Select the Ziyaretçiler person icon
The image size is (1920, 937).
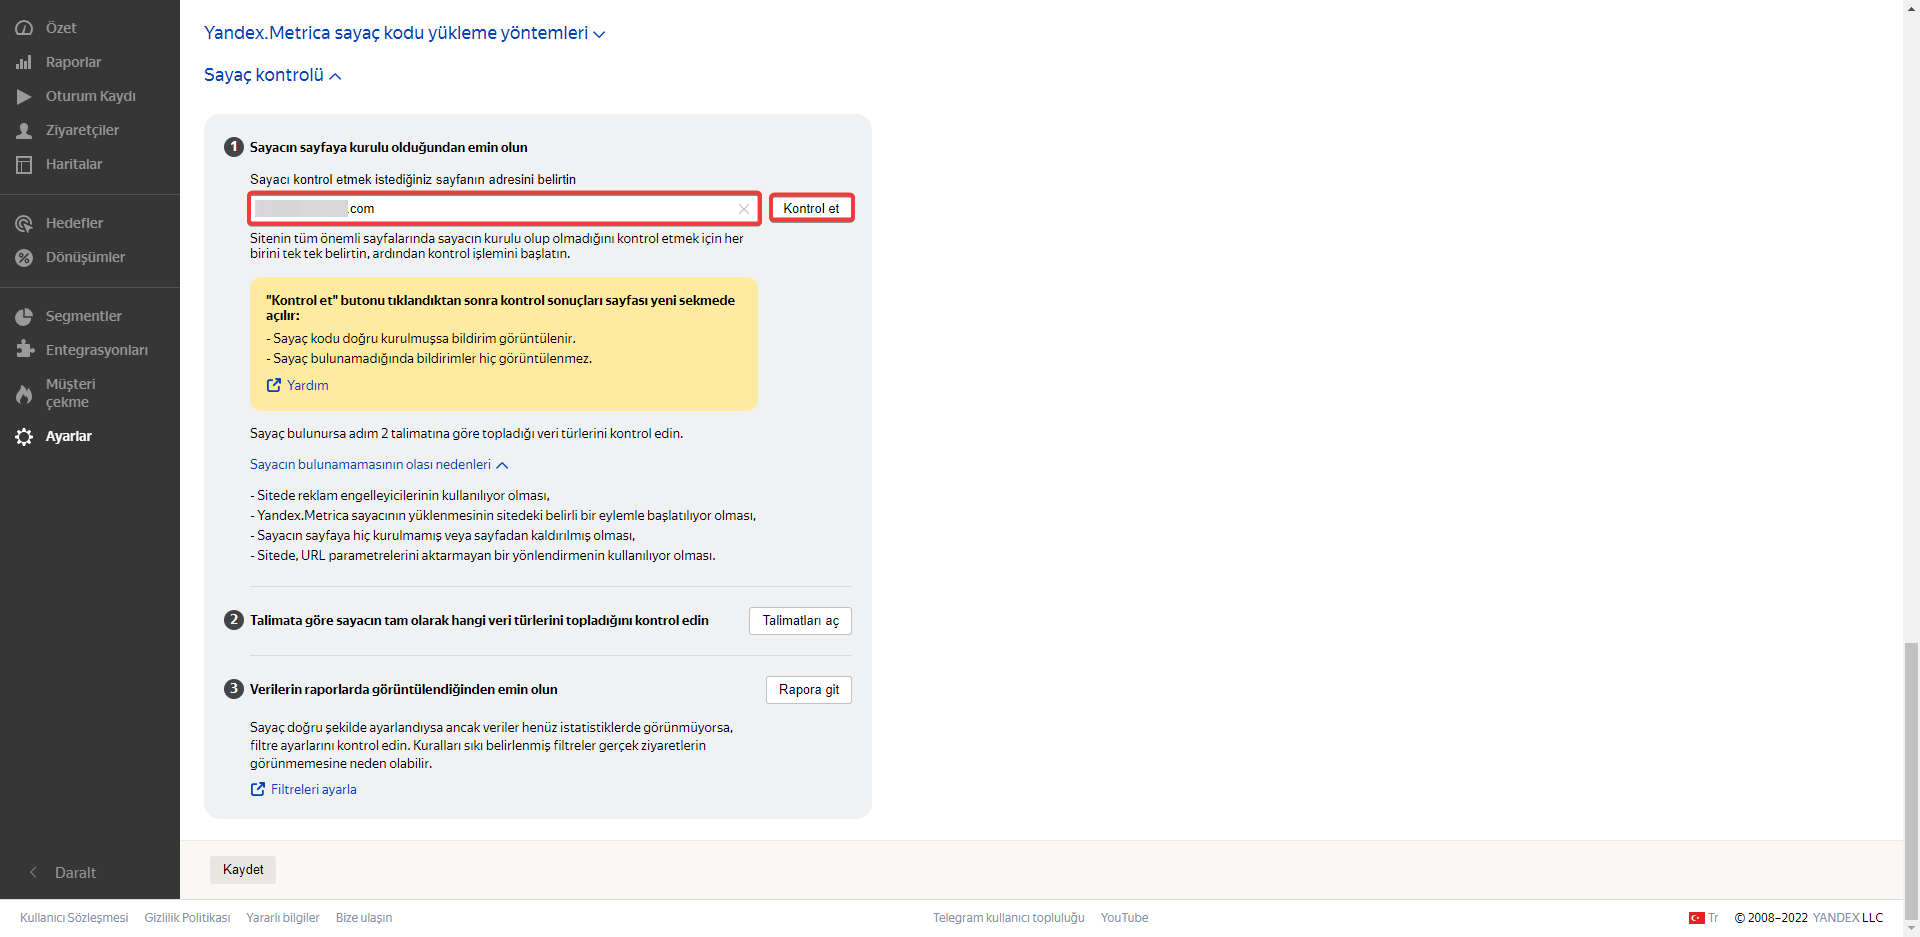click(x=24, y=130)
